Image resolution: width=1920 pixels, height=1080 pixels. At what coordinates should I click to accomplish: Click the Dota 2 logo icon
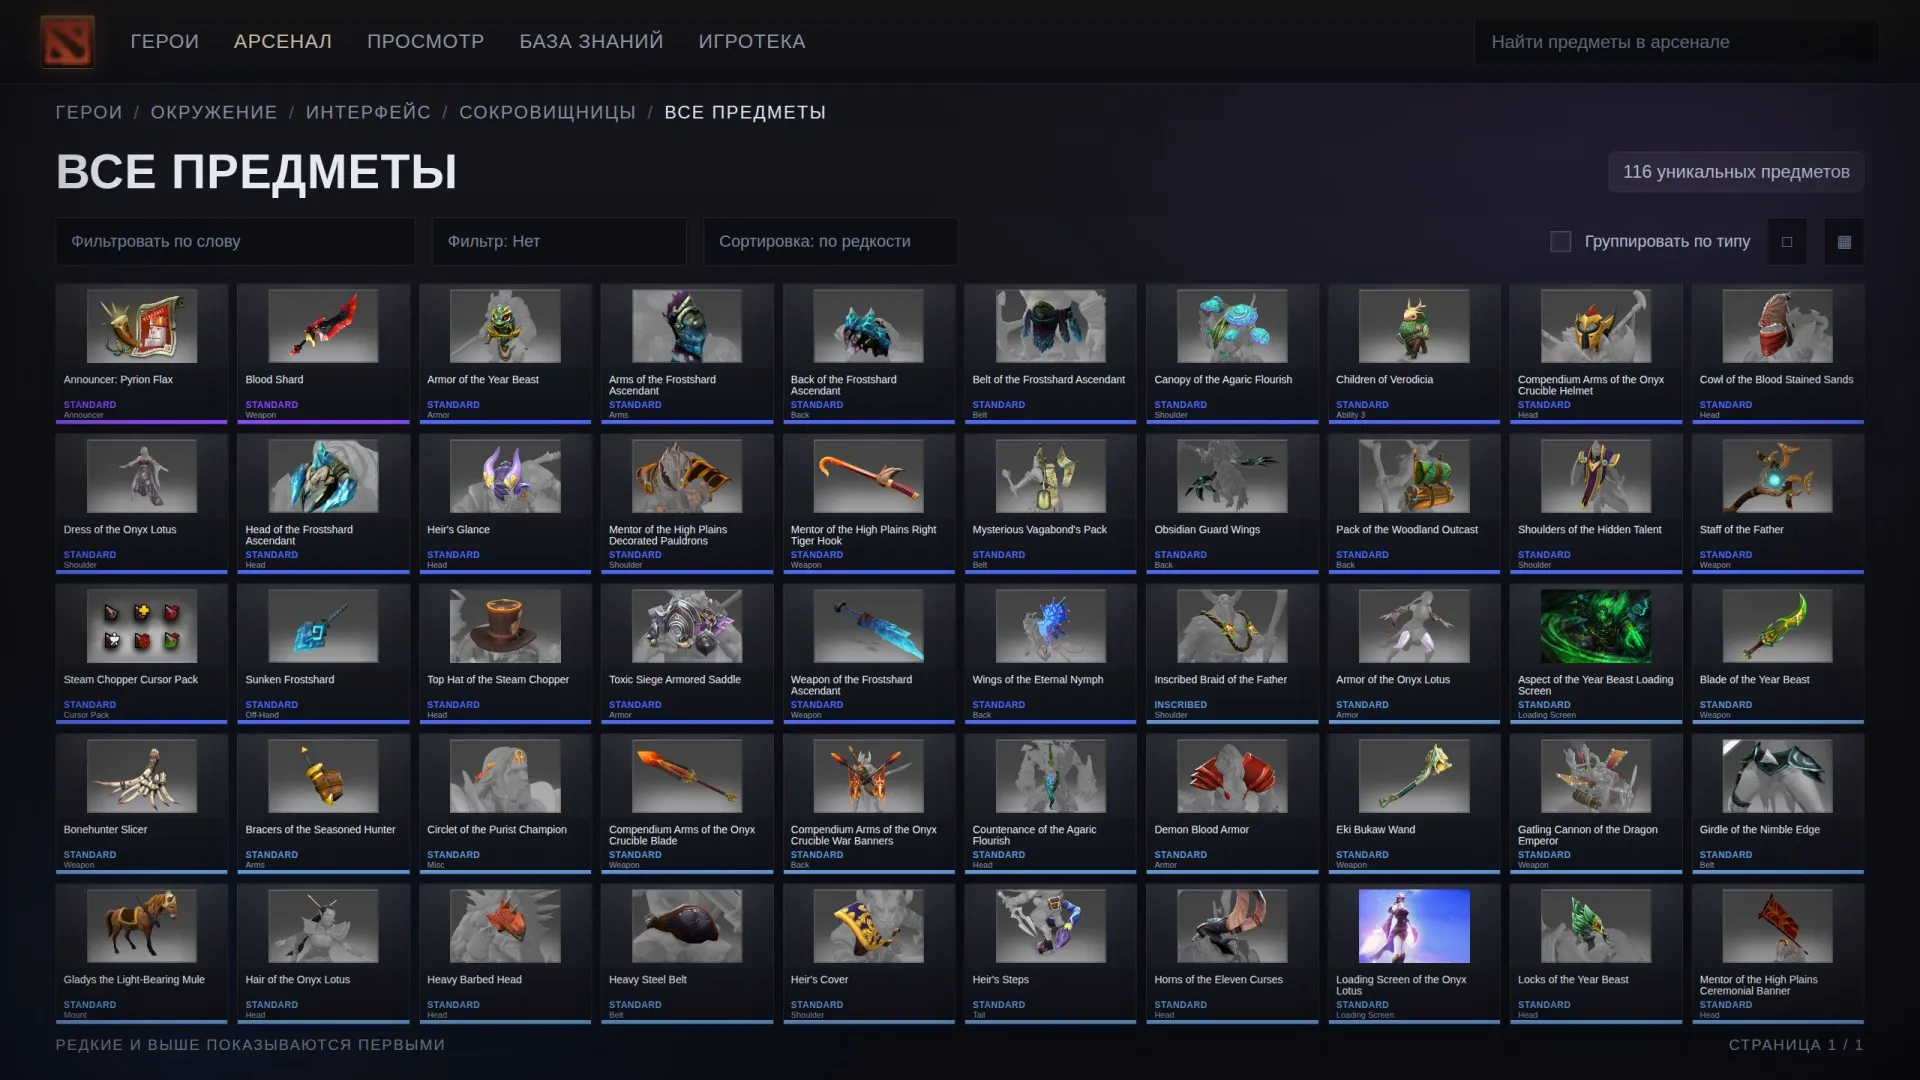(68, 41)
